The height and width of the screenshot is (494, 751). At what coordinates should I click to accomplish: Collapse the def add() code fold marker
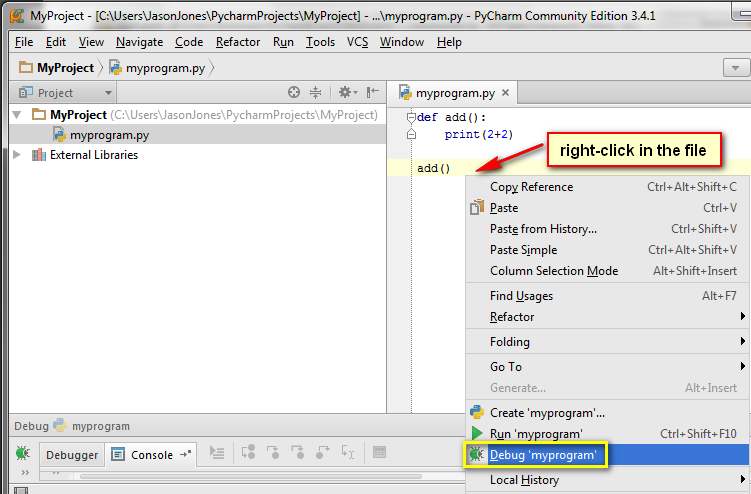411,117
